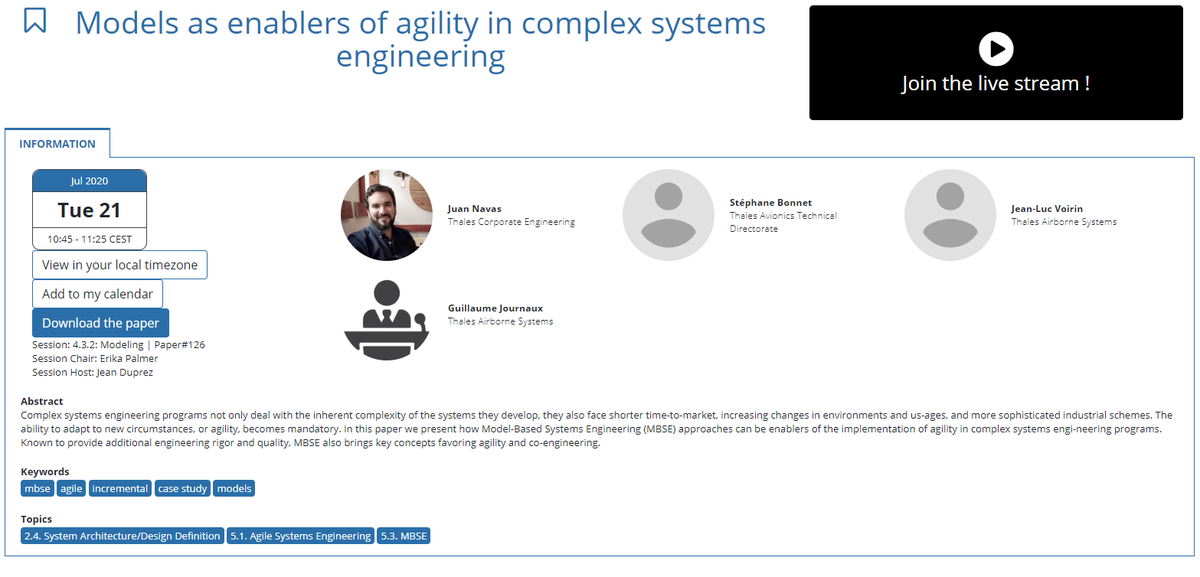Open topic 5.3 MBSE
The width and height of the screenshot is (1200, 577).
point(403,536)
